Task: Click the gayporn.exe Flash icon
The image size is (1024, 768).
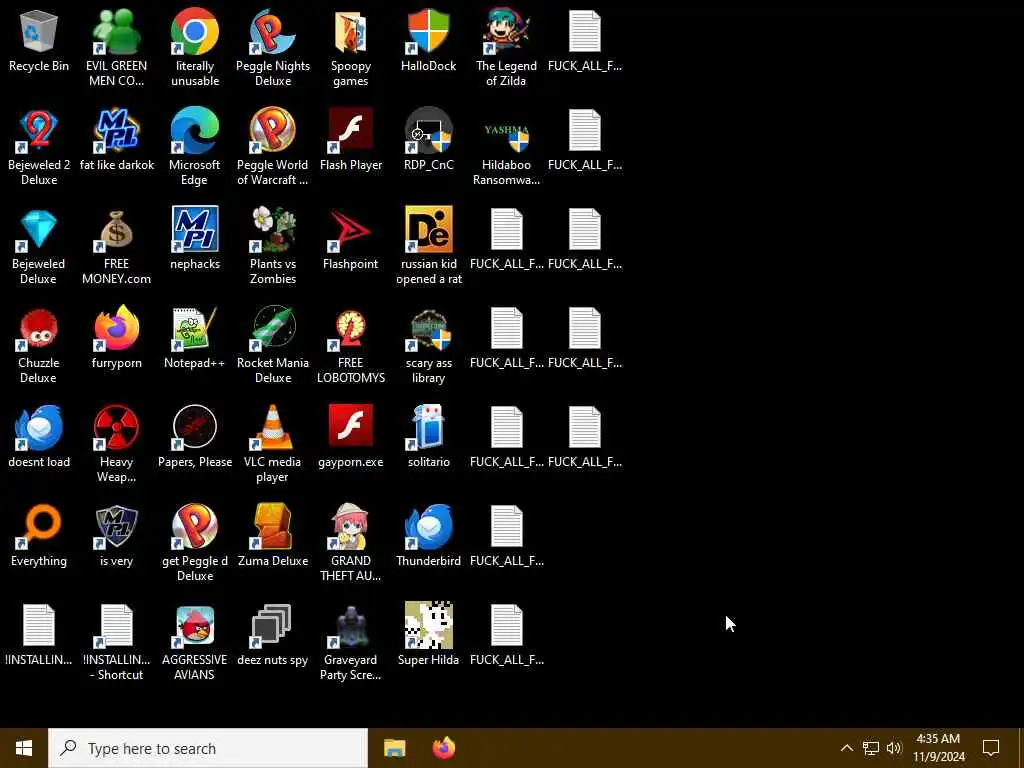Action: (351, 436)
